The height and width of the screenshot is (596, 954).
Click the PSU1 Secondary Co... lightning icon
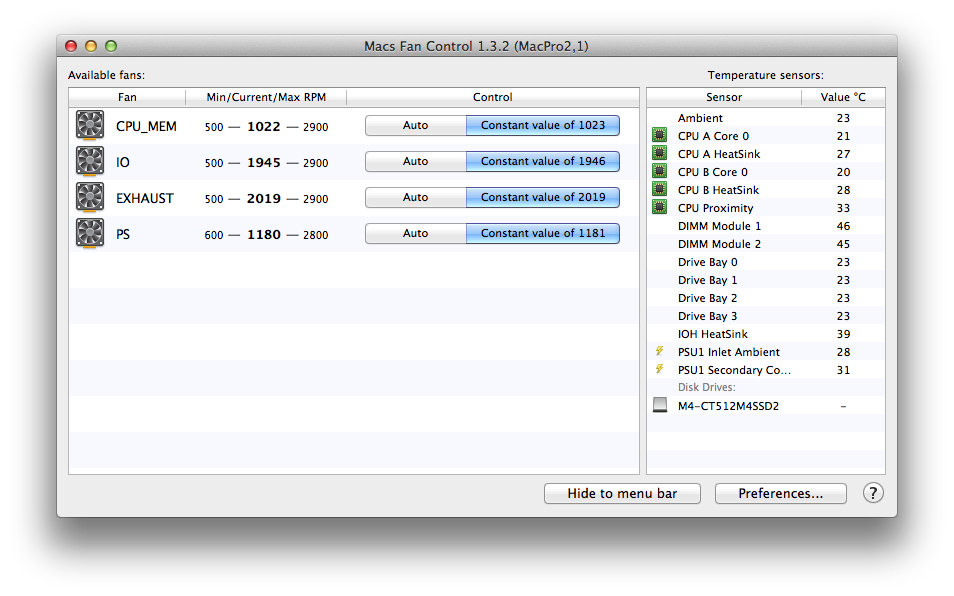click(x=660, y=369)
